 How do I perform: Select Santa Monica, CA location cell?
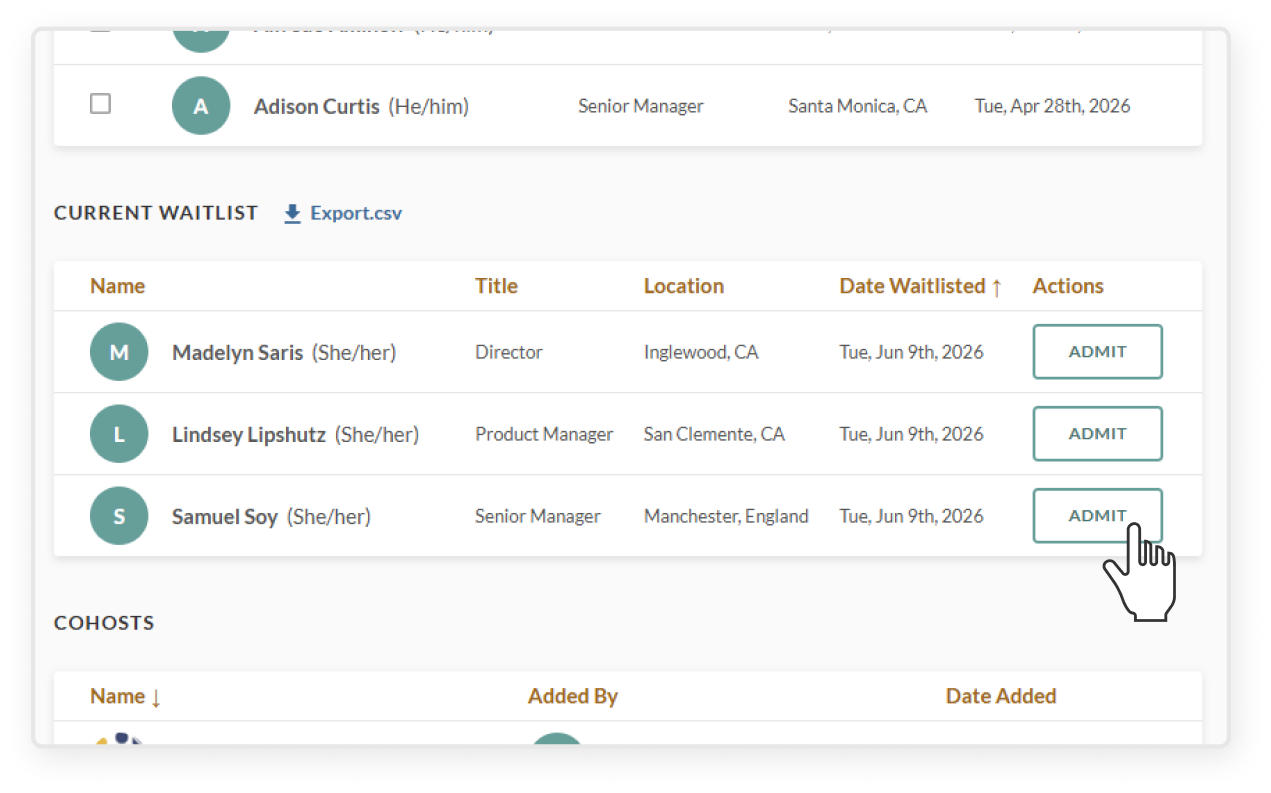[858, 106]
